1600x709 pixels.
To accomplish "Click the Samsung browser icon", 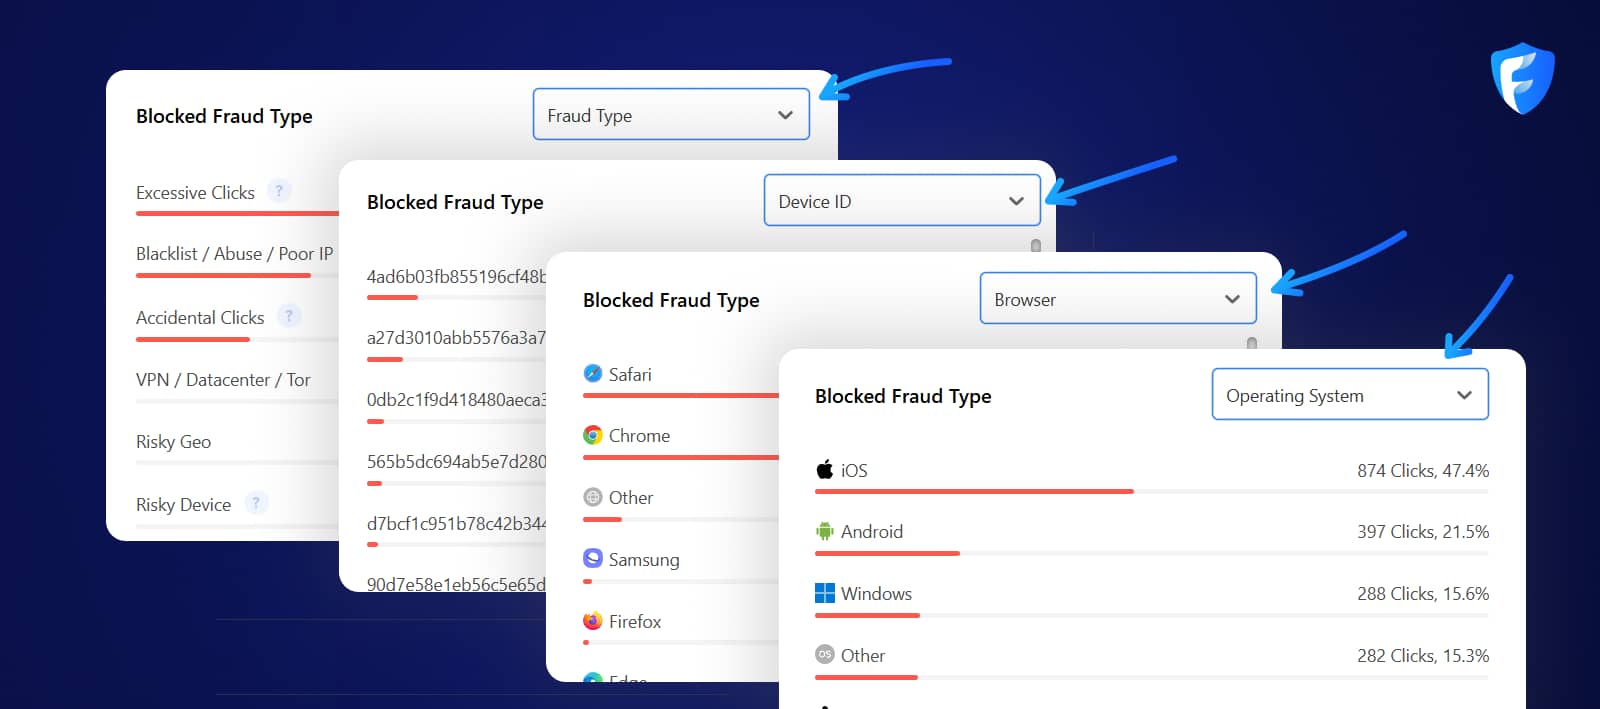I will point(593,559).
